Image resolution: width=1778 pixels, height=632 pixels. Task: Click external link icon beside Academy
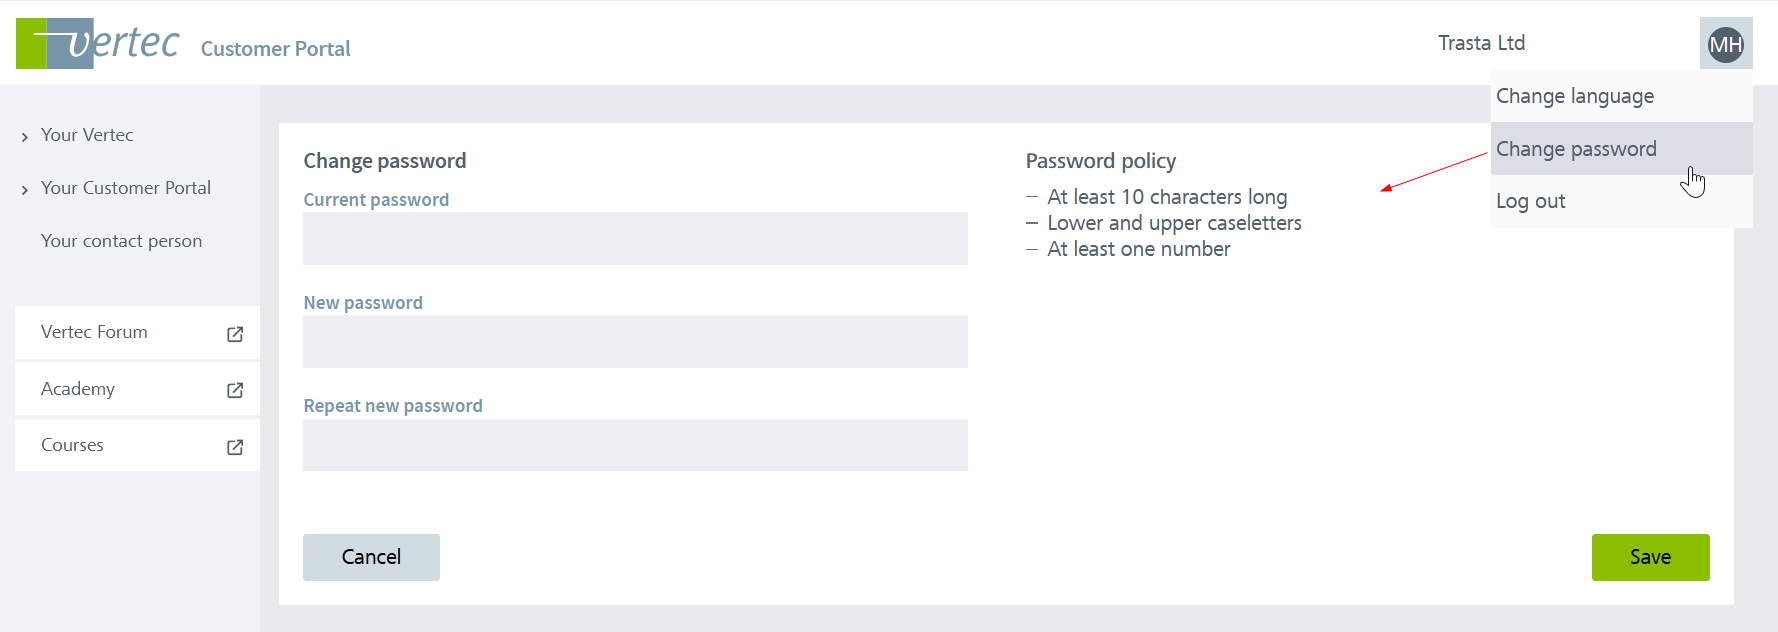coord(235,390)
